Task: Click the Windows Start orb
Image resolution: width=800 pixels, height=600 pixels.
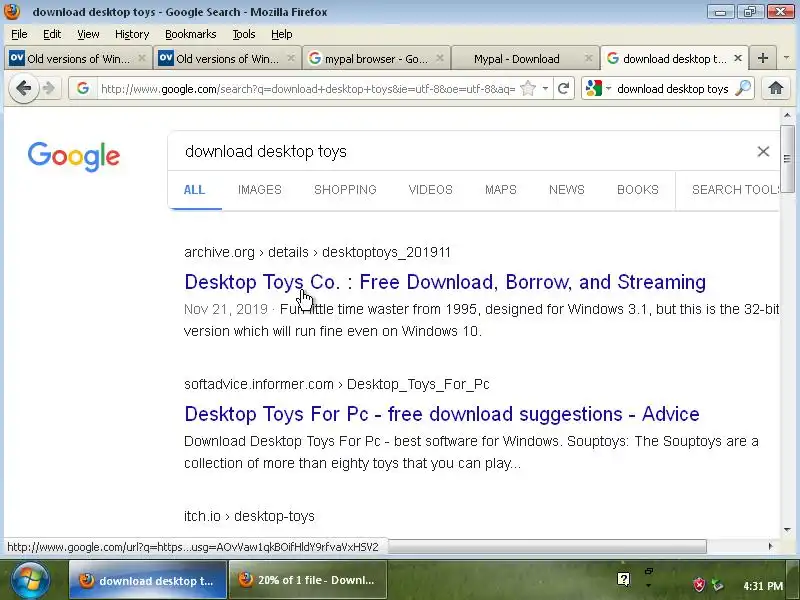Action: [31, 580]
